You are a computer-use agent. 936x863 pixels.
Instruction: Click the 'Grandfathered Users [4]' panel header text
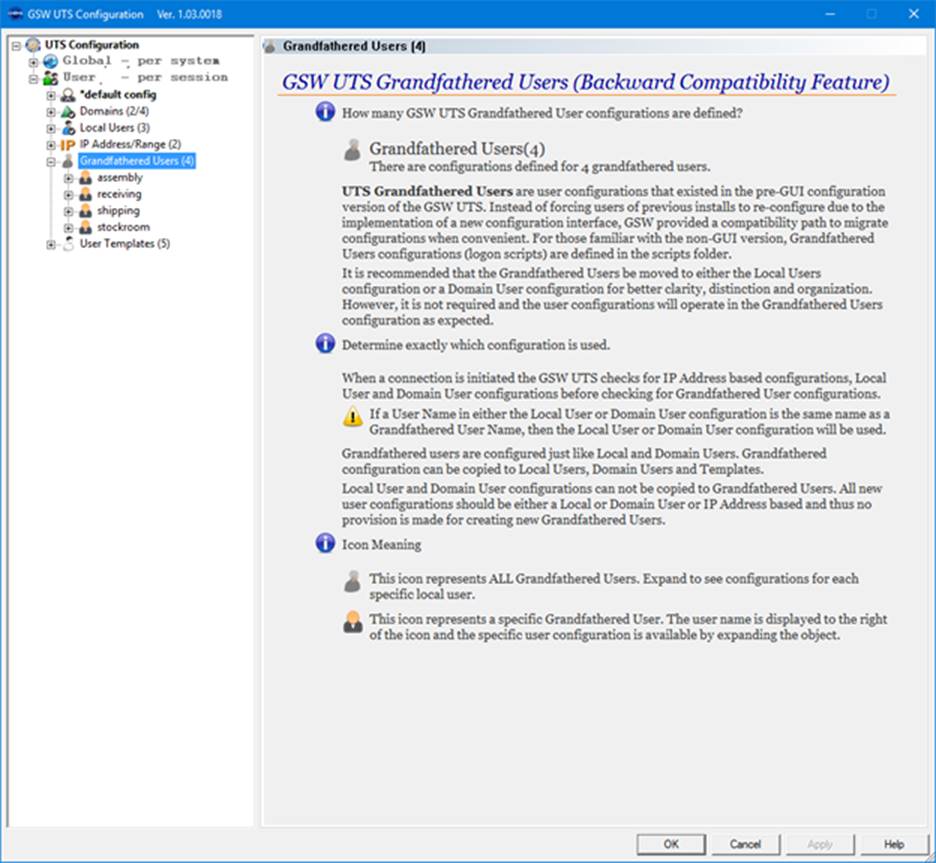pyautogui.click(x=354, y=46)
